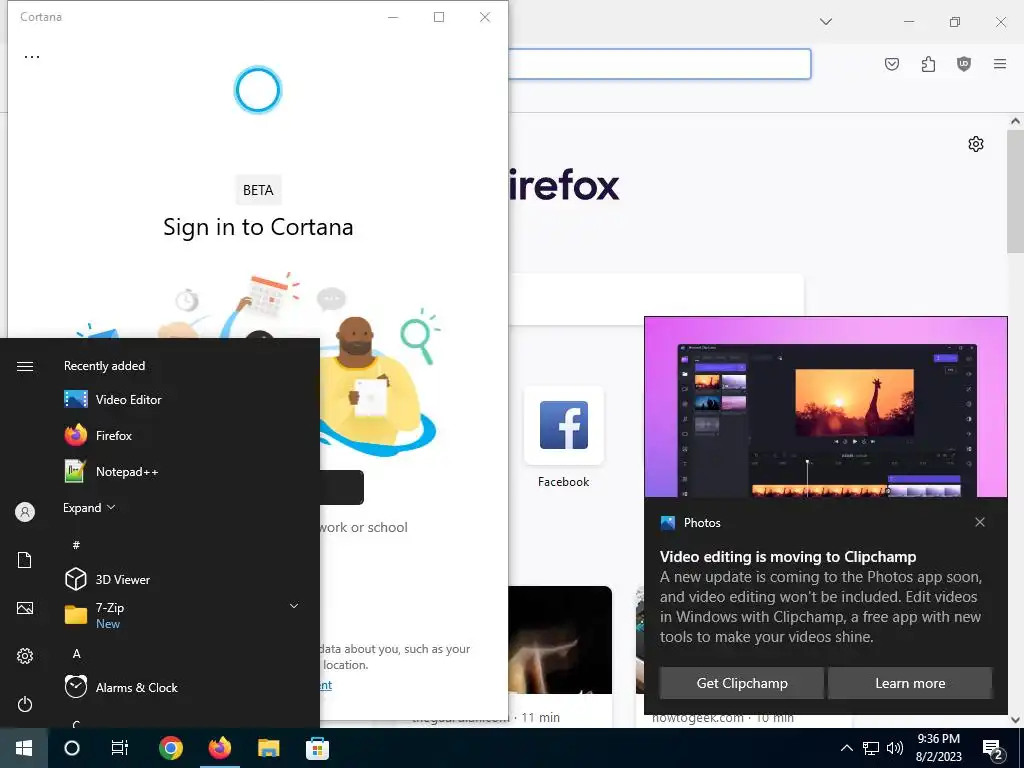
Task: Open Documents from Start sidebar
Action: pos(25,560)
